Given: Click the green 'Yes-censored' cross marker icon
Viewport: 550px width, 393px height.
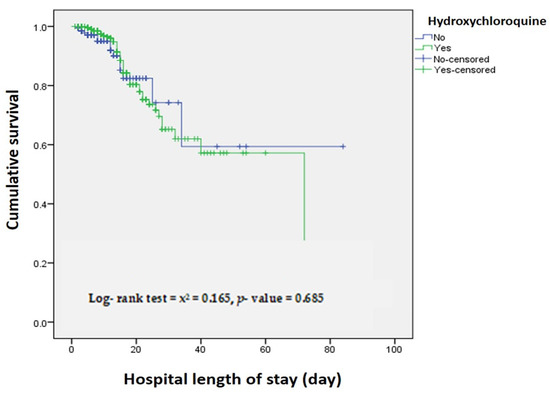Looking at the screenshot, I should coord(423,69).
